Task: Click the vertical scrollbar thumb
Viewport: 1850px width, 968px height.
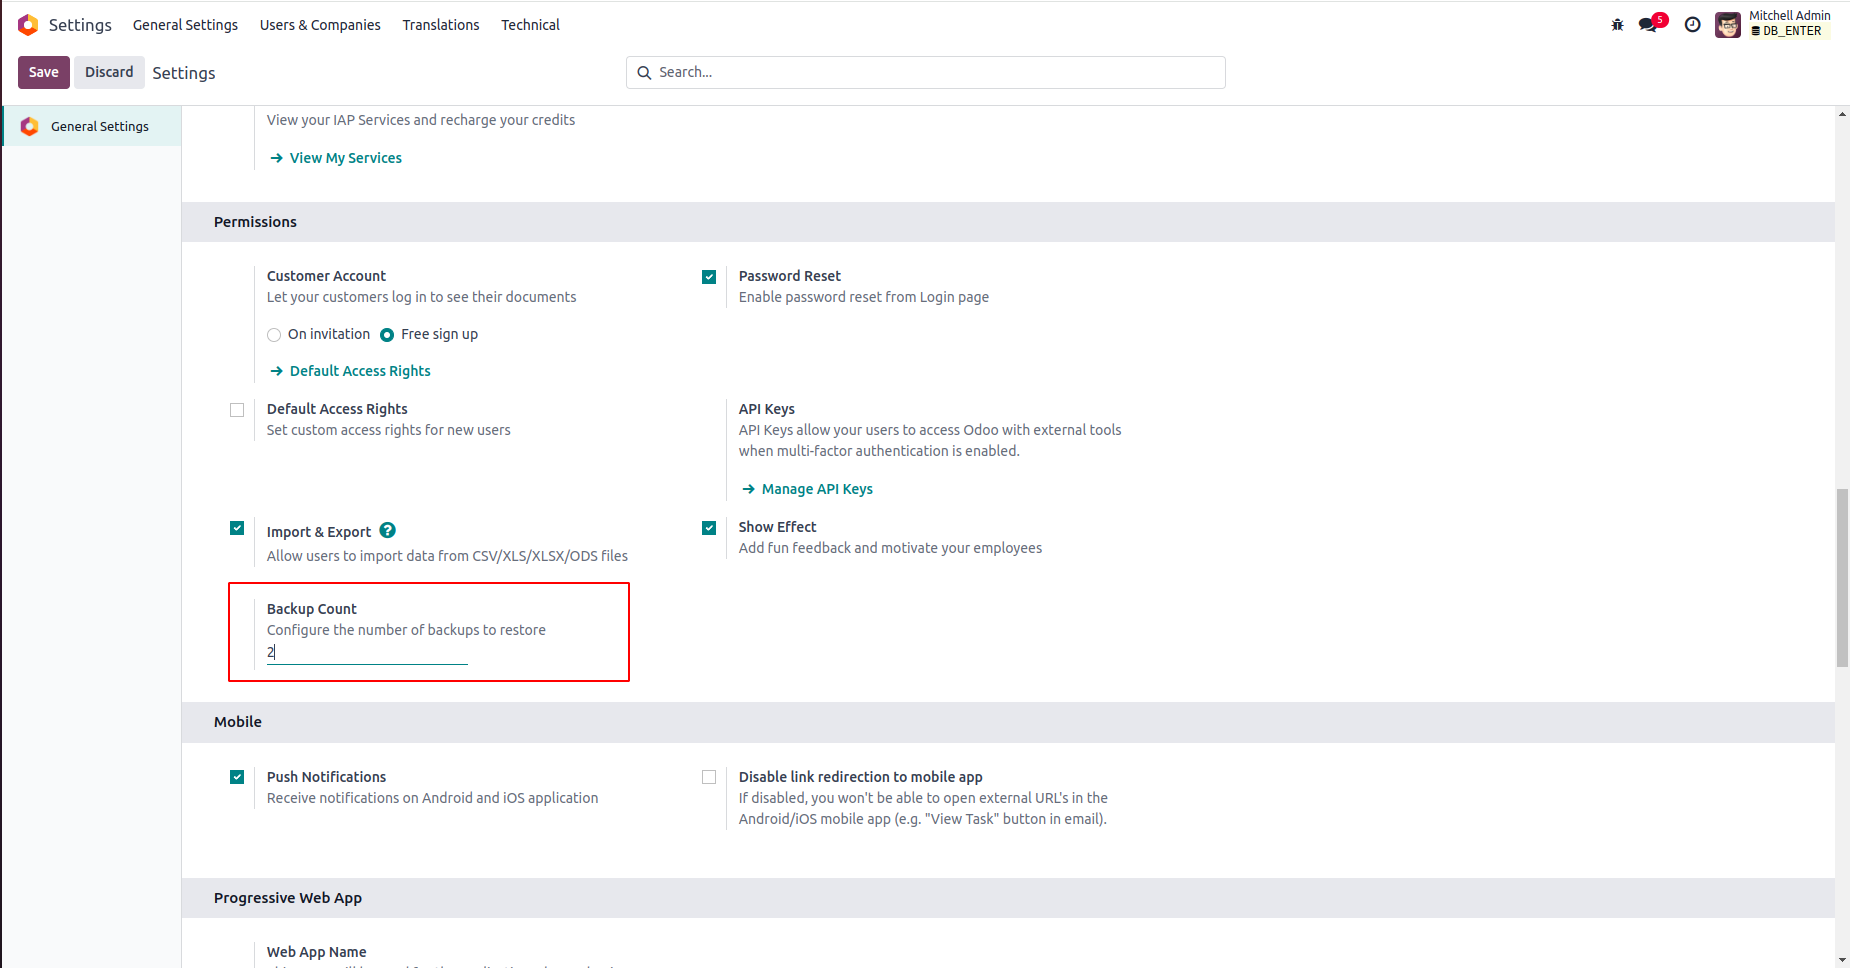Action: [1842, 577]
